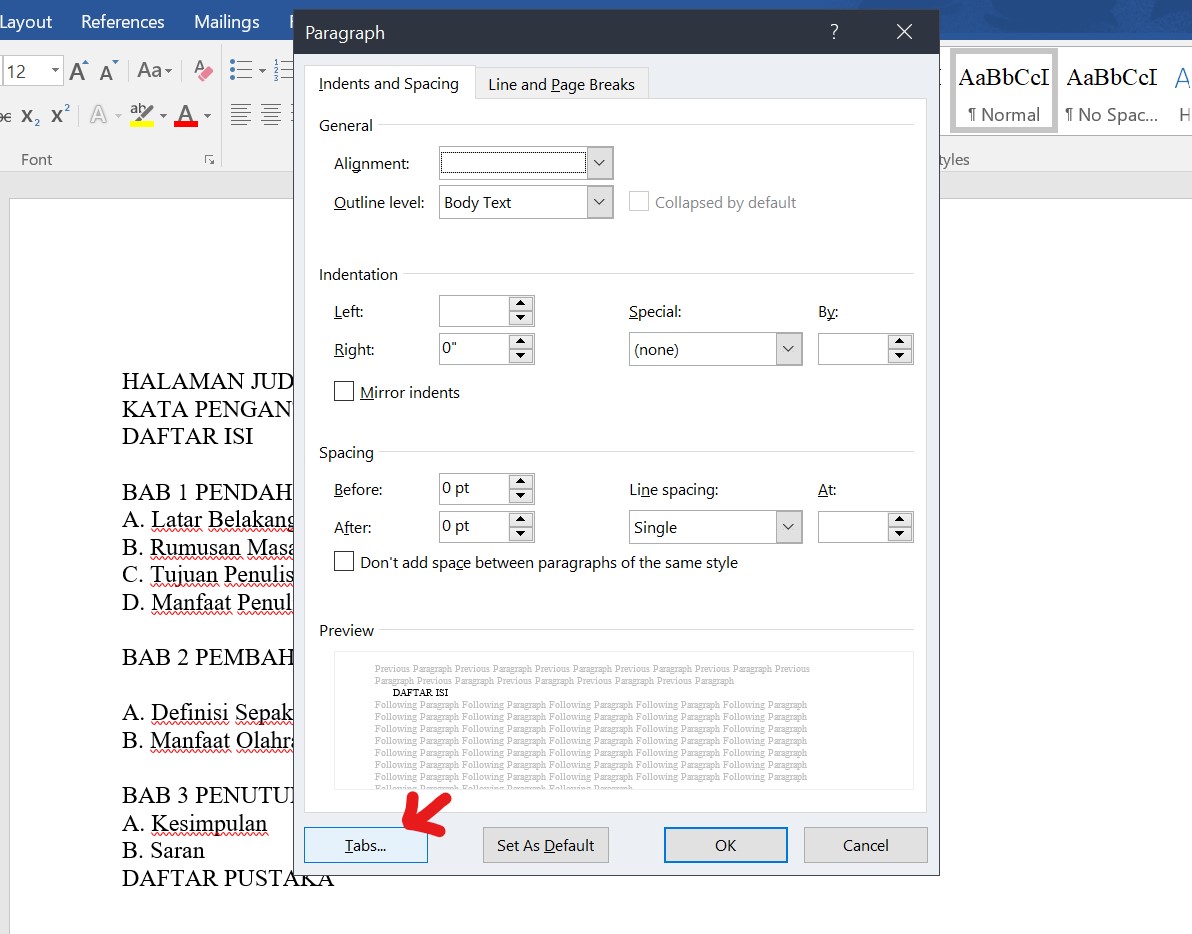
Task: Click the Tabs button
Action: pos(365,845)
